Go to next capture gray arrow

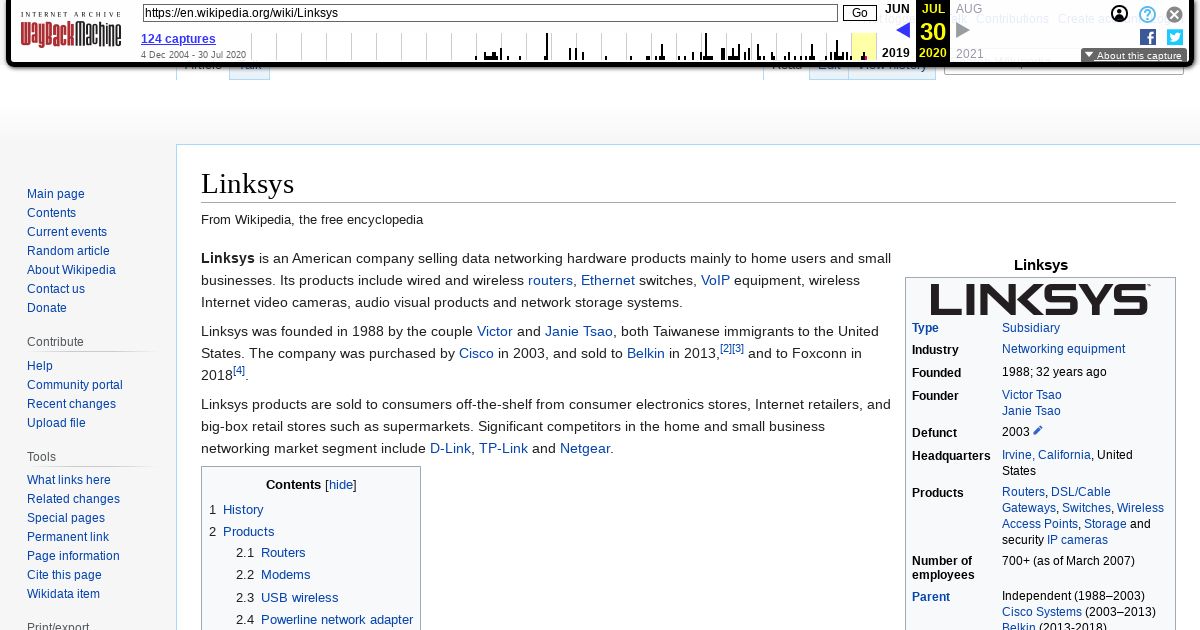[x=963, y=31]
